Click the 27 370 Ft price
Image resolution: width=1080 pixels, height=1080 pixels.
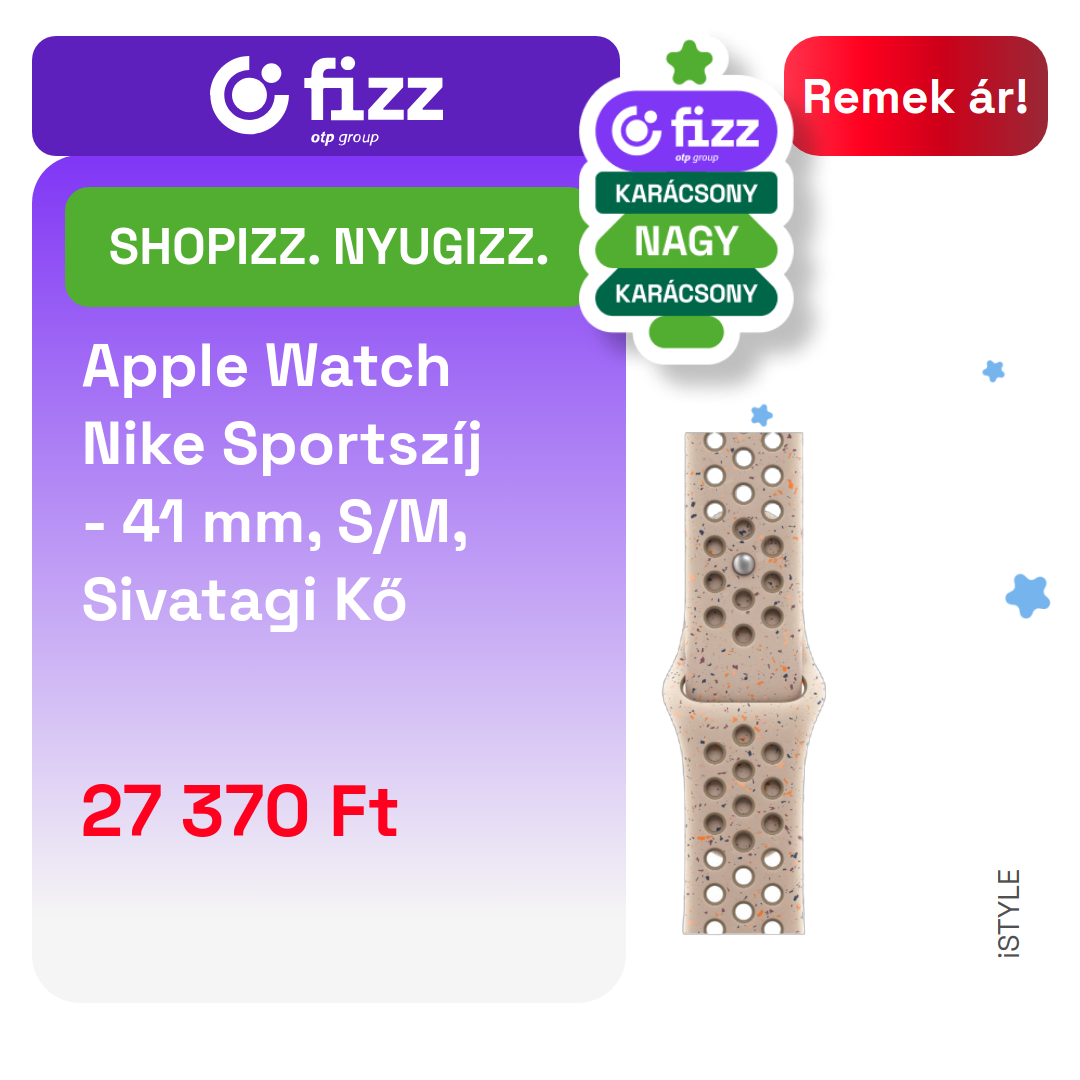(240, 811)
